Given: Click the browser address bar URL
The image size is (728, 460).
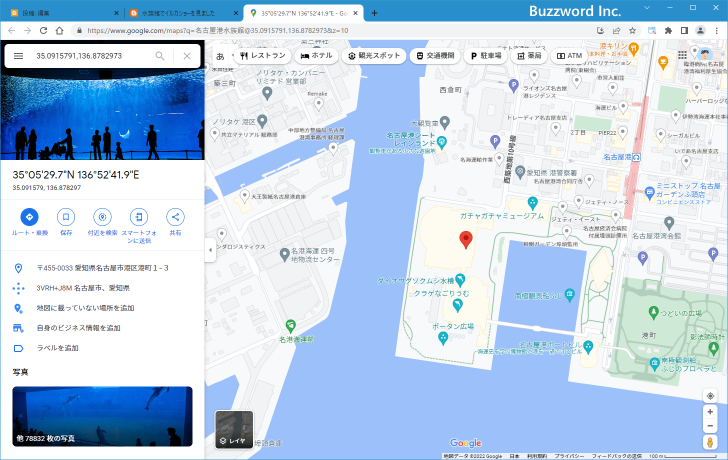Looking at the screenshot, I should point(218,31).
